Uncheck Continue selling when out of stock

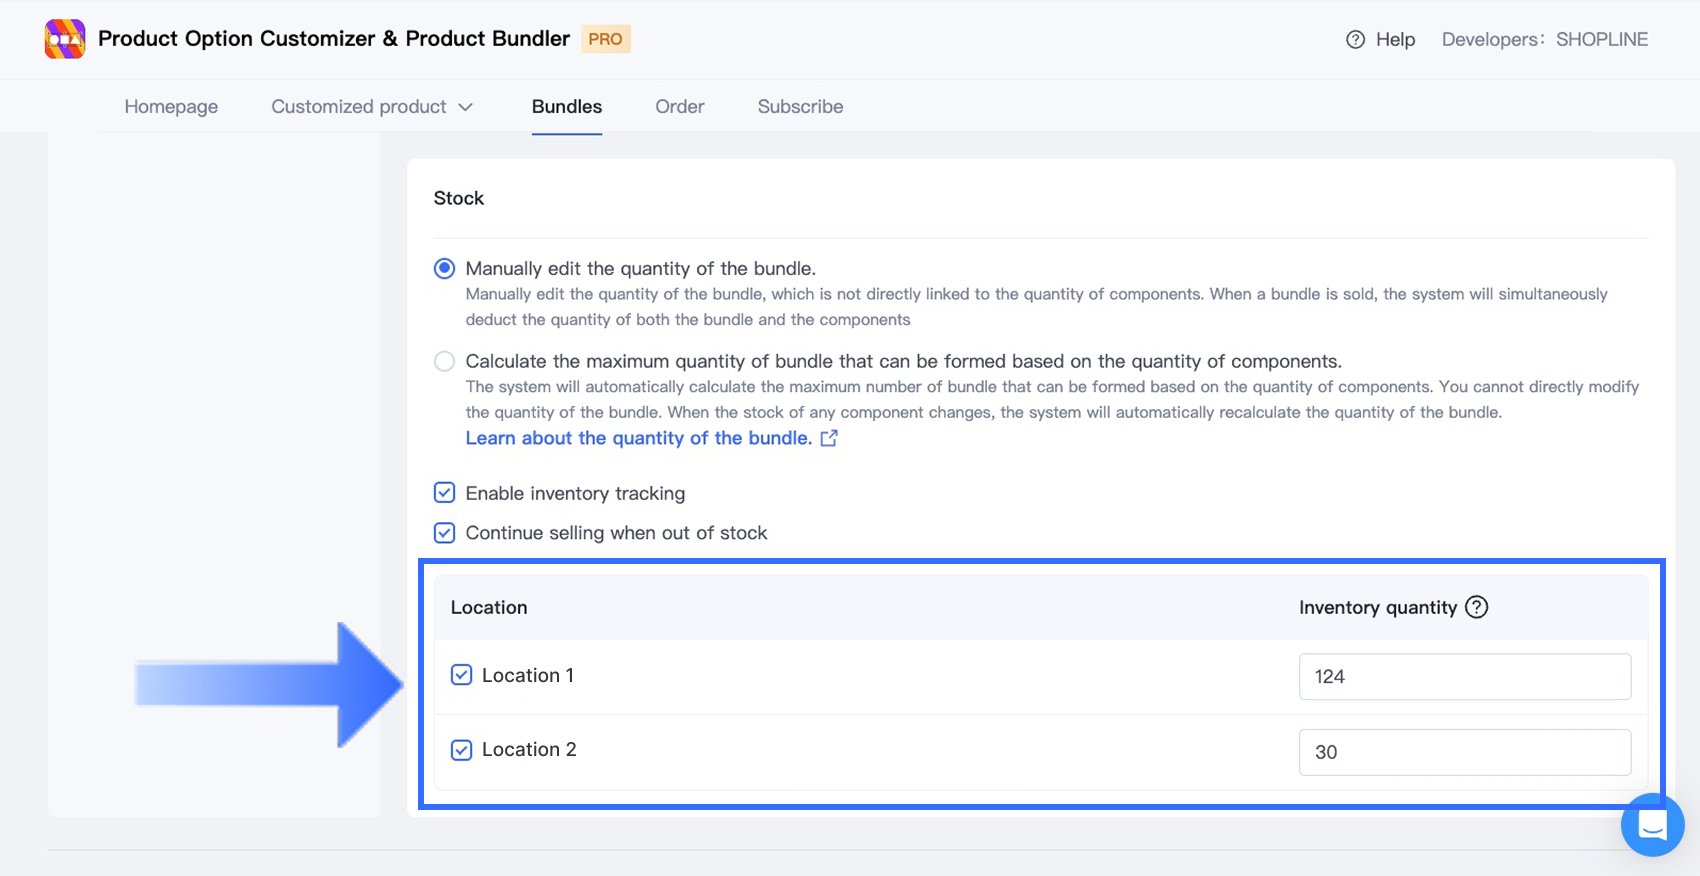click(x=445, y=533)
